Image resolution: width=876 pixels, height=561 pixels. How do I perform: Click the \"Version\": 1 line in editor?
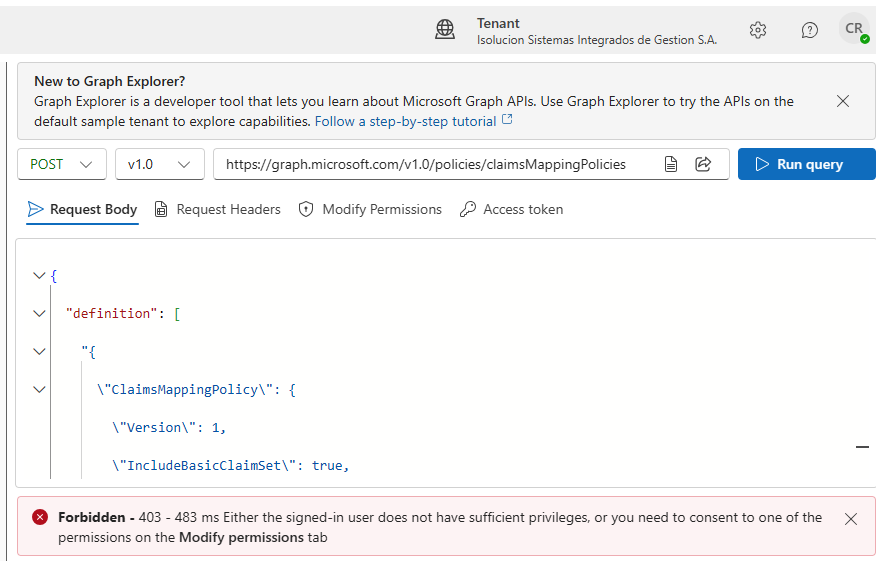169,428
